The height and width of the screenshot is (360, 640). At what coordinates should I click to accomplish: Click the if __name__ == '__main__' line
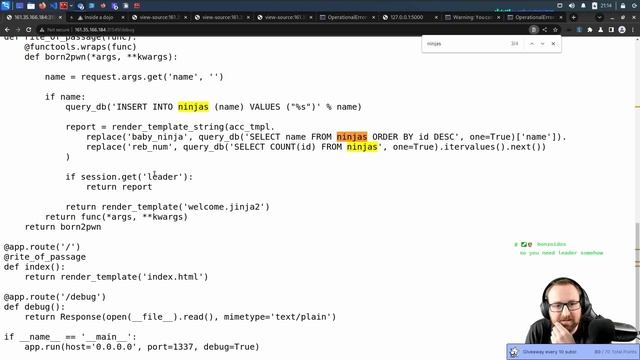tap(70, 337)
